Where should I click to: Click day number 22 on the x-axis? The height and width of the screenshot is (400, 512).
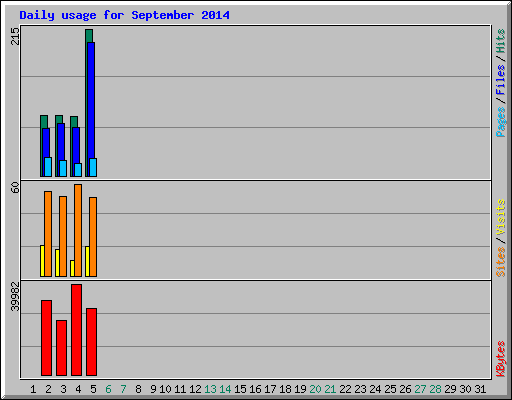(x=345, y=389)
